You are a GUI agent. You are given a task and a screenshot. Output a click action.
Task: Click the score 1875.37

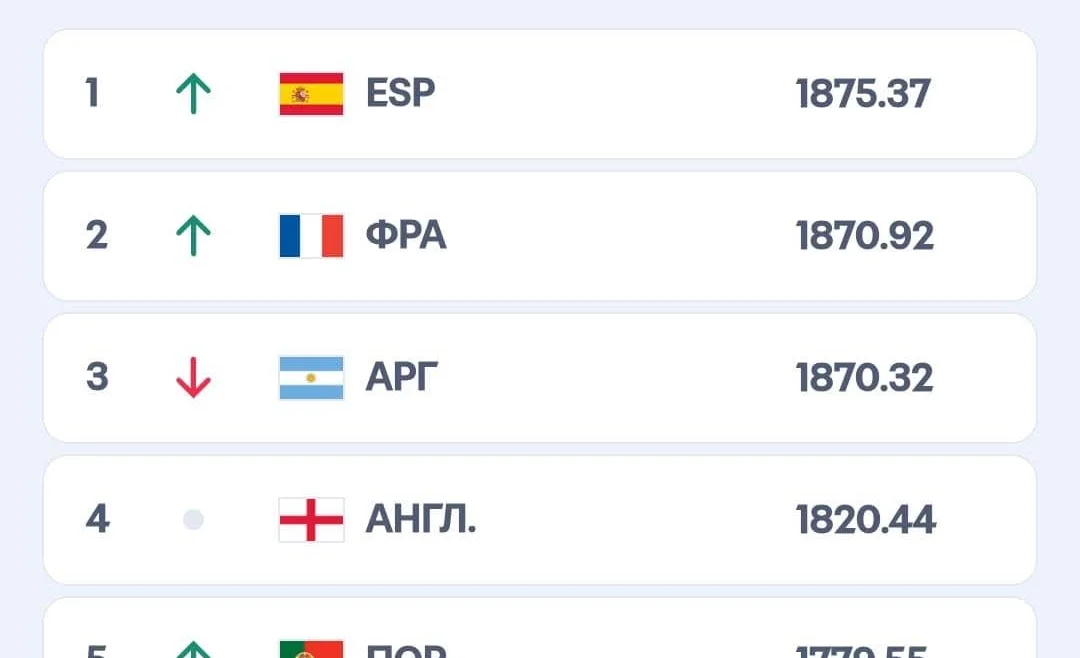[863, 94]
